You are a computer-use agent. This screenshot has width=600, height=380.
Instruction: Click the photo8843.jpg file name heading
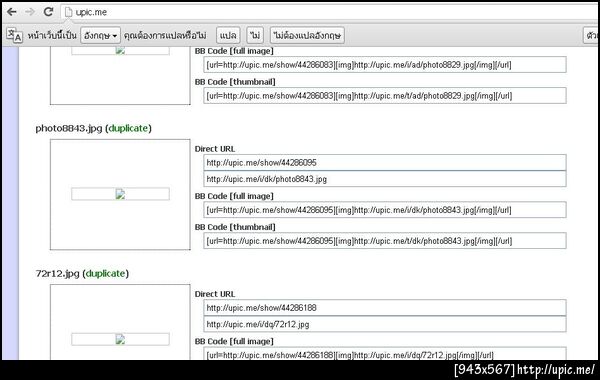click(x=69, y=128)
